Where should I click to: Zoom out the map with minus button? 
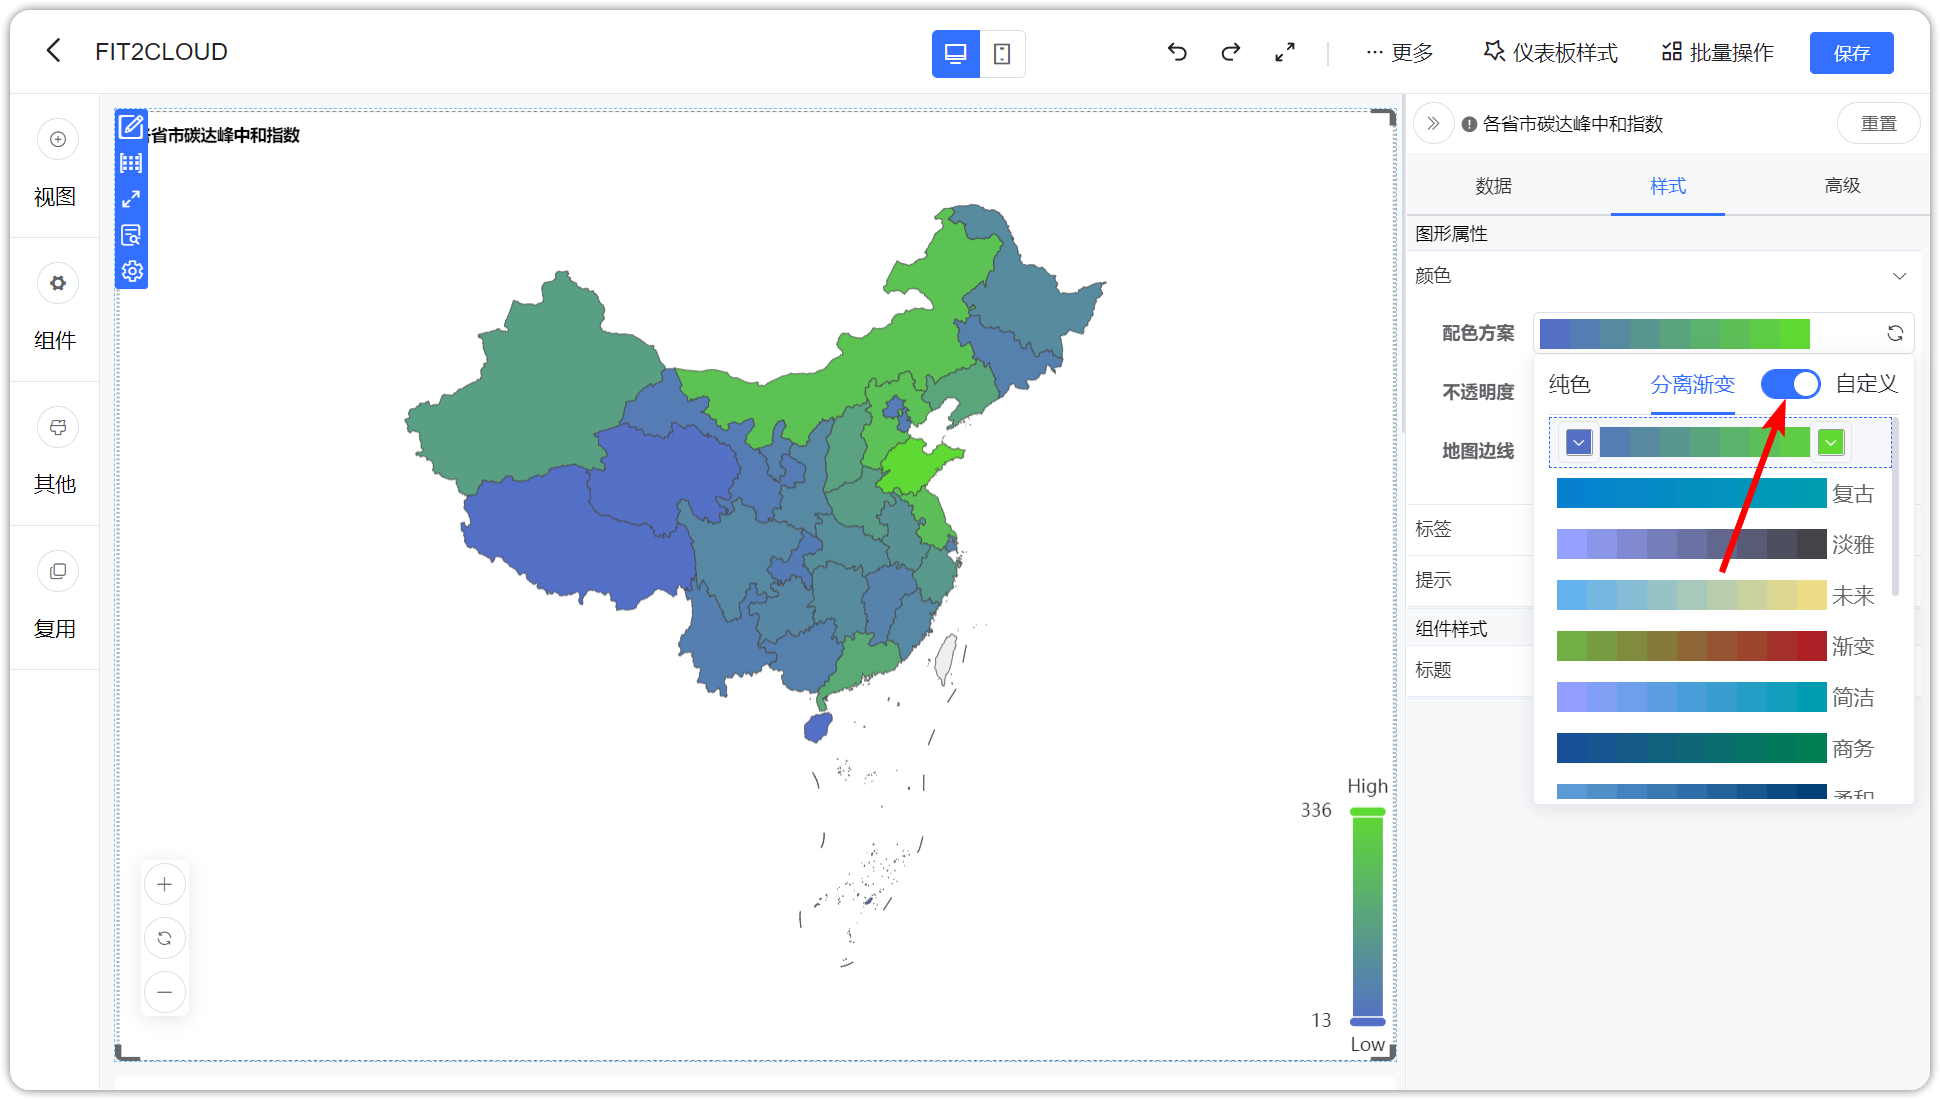click(x=165, y=992)
